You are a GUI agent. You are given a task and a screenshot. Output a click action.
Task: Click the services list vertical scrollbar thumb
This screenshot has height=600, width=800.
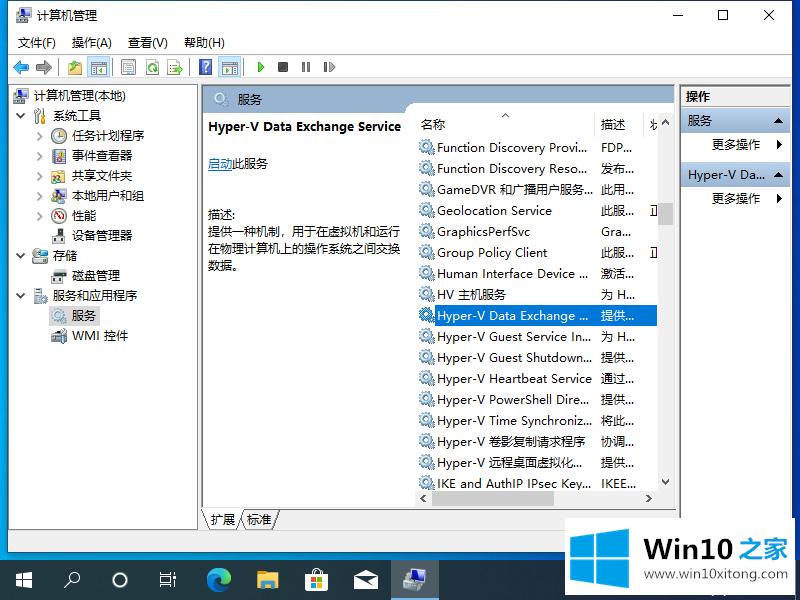(665, 214)
